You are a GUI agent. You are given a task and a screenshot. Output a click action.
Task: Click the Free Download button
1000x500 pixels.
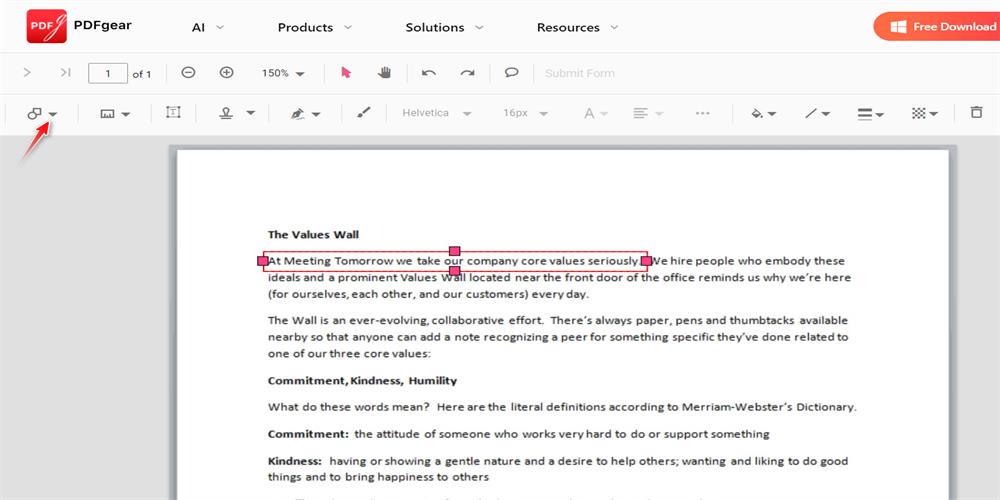[937, 27]
